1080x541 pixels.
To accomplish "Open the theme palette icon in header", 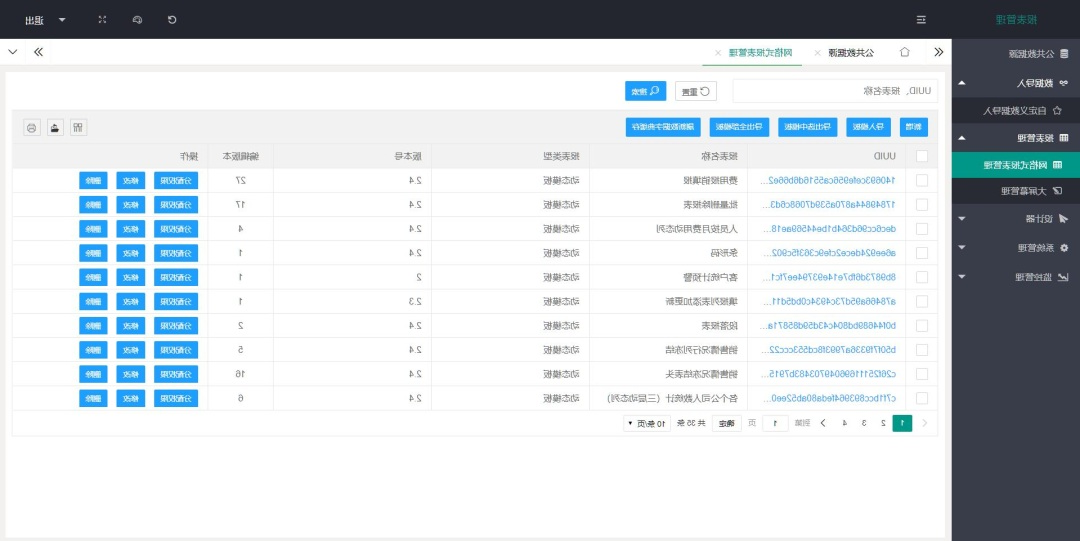I will 137,19.
